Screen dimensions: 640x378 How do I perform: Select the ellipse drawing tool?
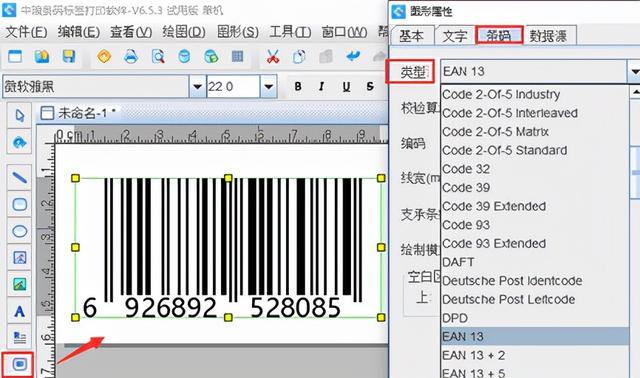[x=19, y=231]
